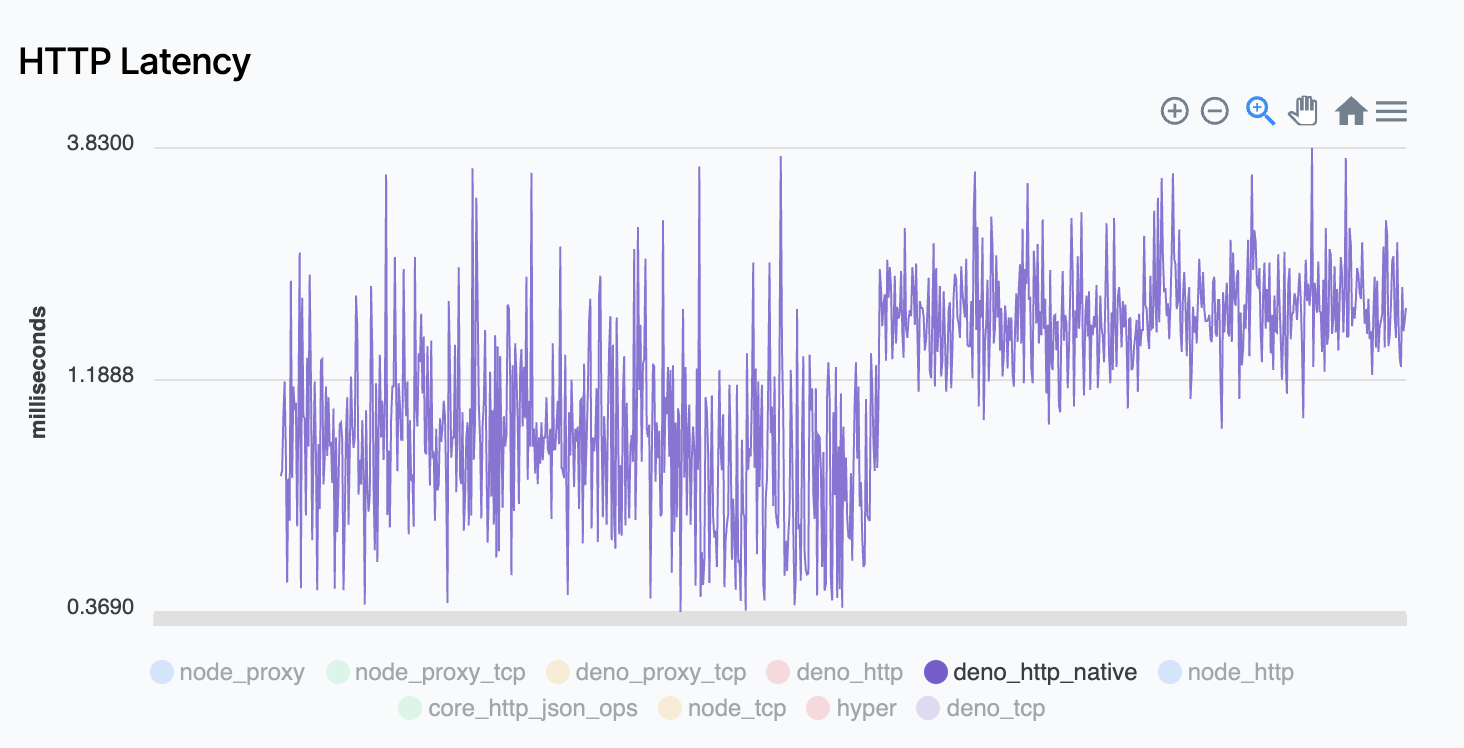Select the zoom-out tool icon
1464x748 pixels.
point(1214,111)
